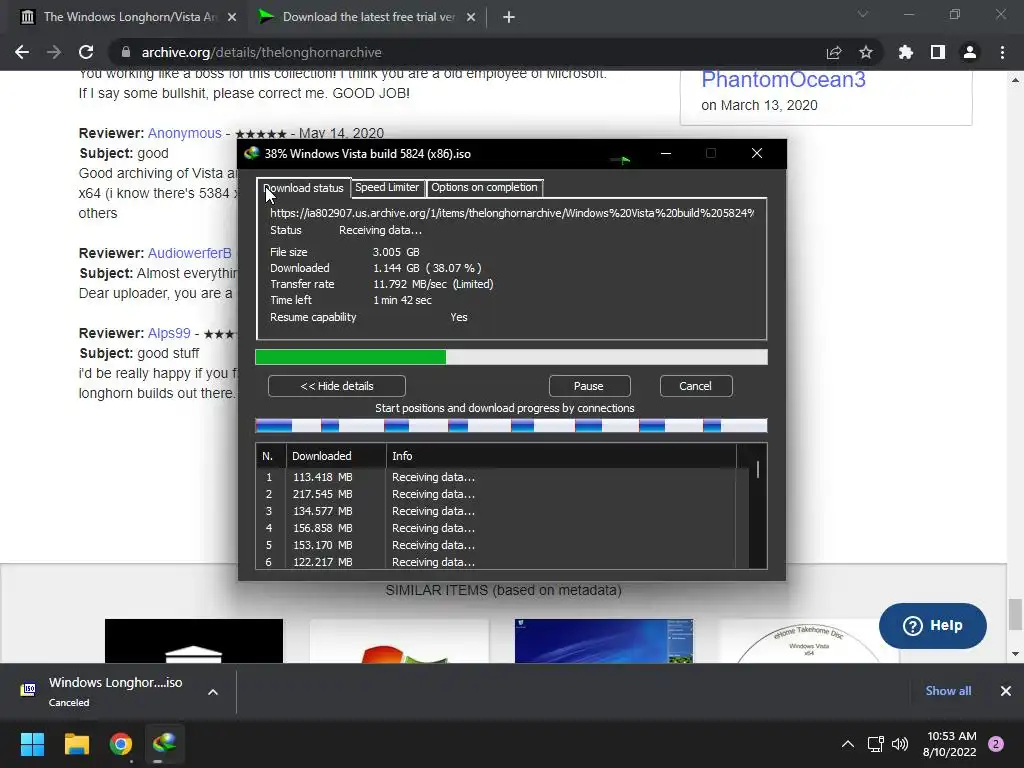Open the PhantomOcean3 uploader link
The height and width of the screenshot is (768, 1024).
pyautogui.click(x=783, y=80)
